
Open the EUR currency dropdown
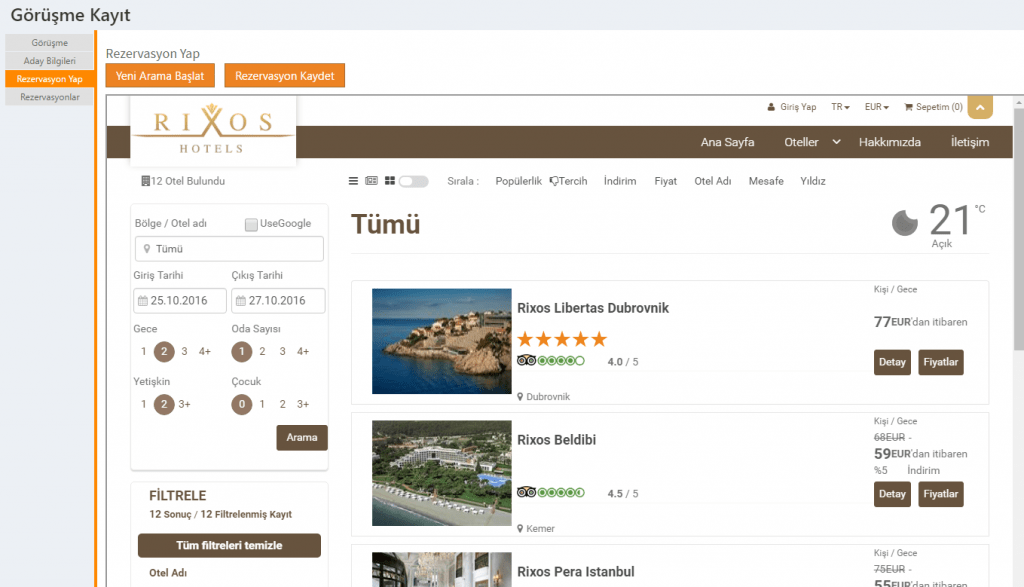pos(876,107)
